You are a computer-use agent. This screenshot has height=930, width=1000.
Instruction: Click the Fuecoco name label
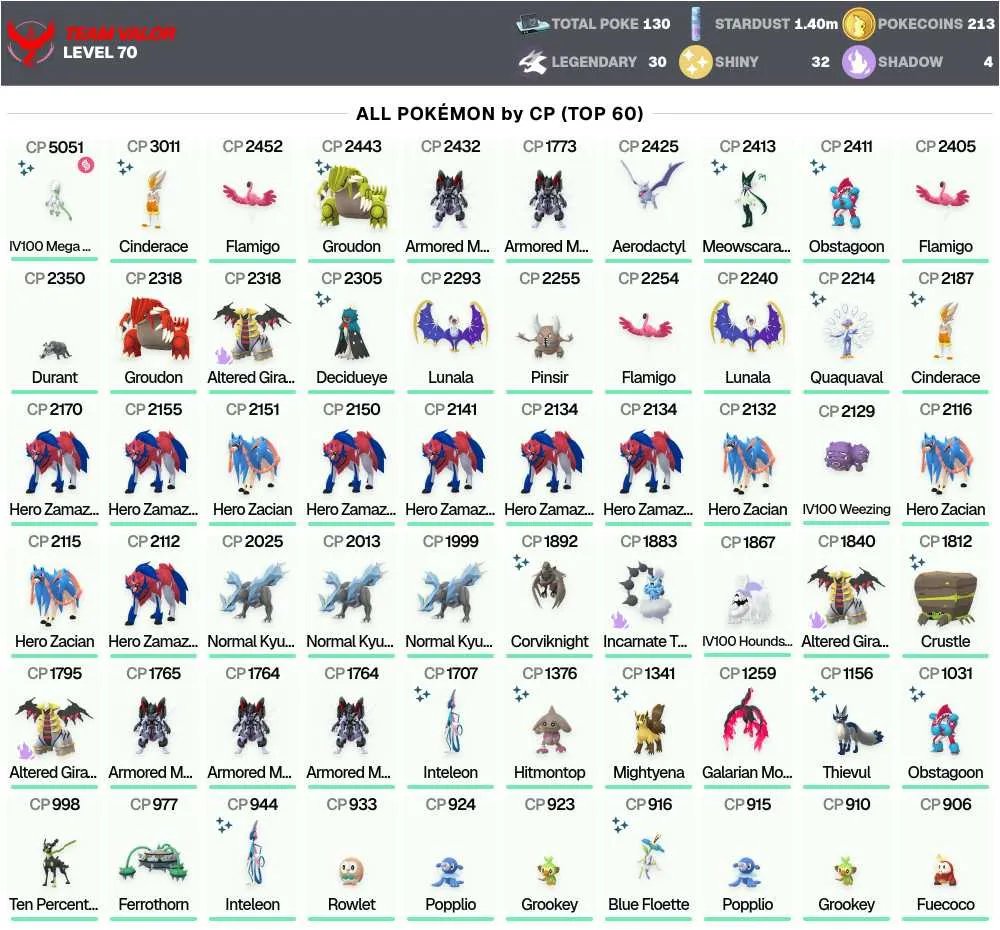click(x=945, y=904)
